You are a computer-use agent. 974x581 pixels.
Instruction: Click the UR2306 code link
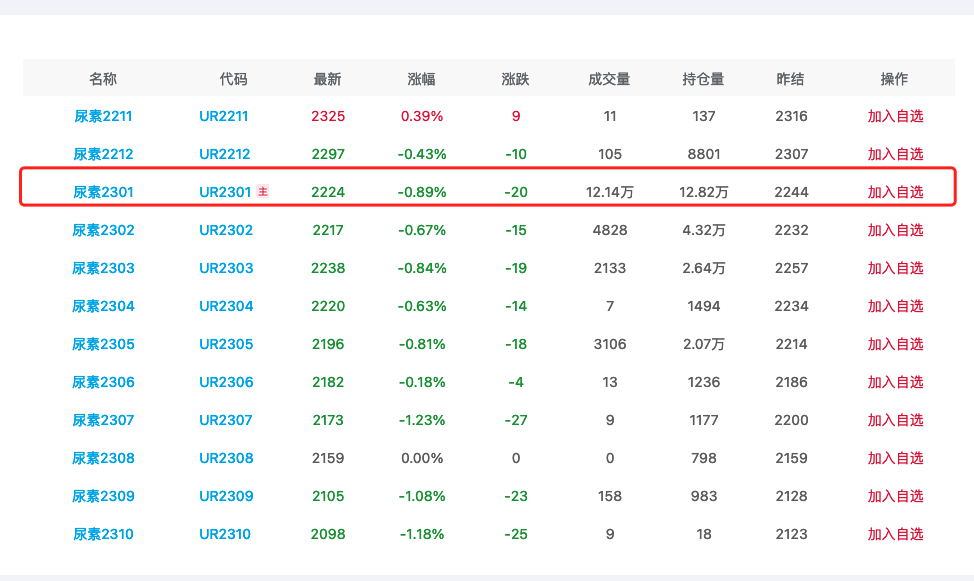[x=226, y=382]
